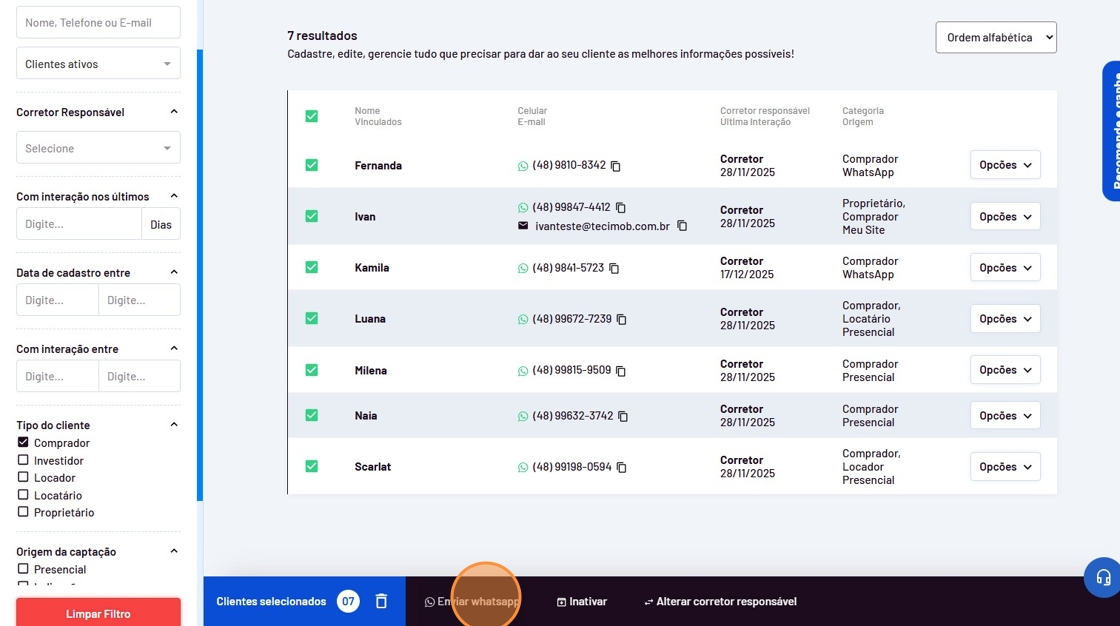Click WhatsApp icon beside Luana's number
The height and width of the screenshot is (626, 1120).
tap(523, 320)
